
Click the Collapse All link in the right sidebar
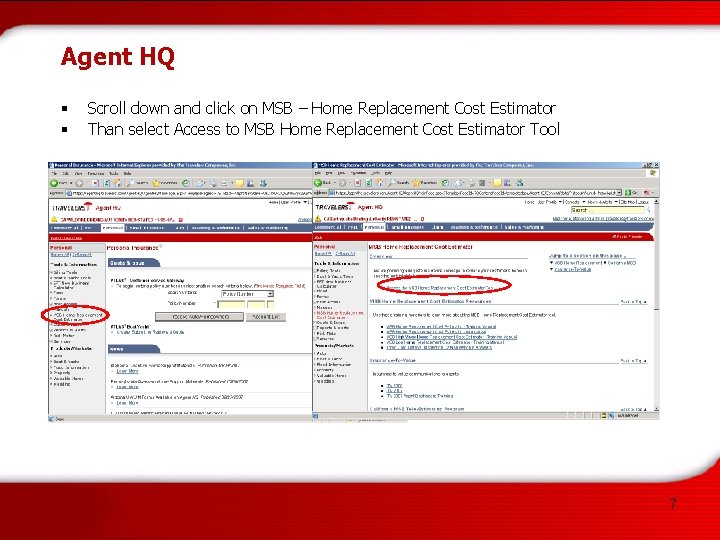pyautogui.click(x=344, y=253)
